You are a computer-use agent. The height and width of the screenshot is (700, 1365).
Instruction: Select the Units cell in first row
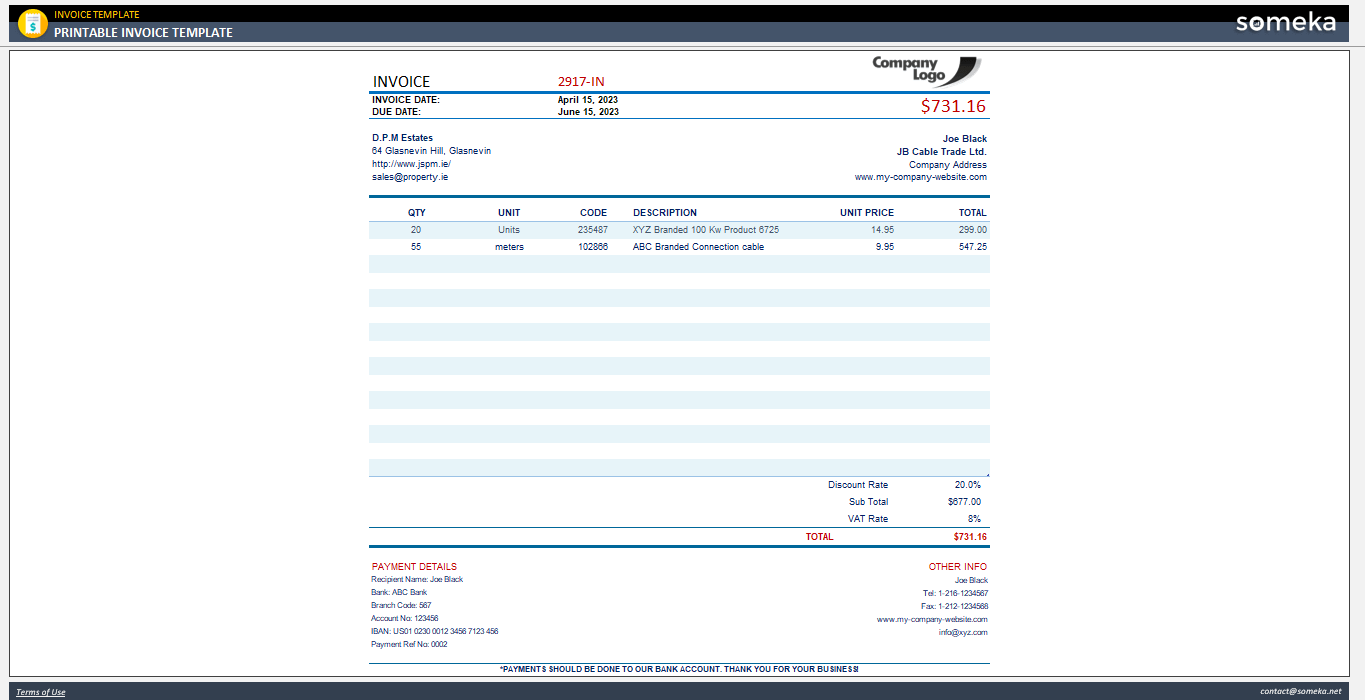pos(509,230)
